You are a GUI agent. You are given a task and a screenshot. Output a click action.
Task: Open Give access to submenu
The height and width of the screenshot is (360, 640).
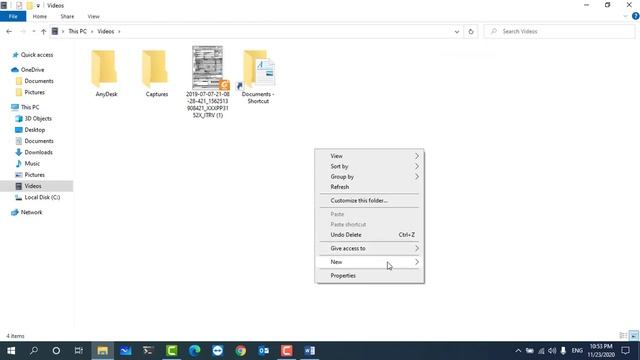tap(369, 249)
